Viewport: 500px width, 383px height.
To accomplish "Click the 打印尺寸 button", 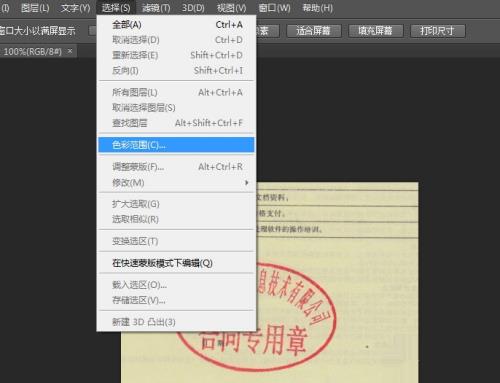I will click(x=437, y=31).
